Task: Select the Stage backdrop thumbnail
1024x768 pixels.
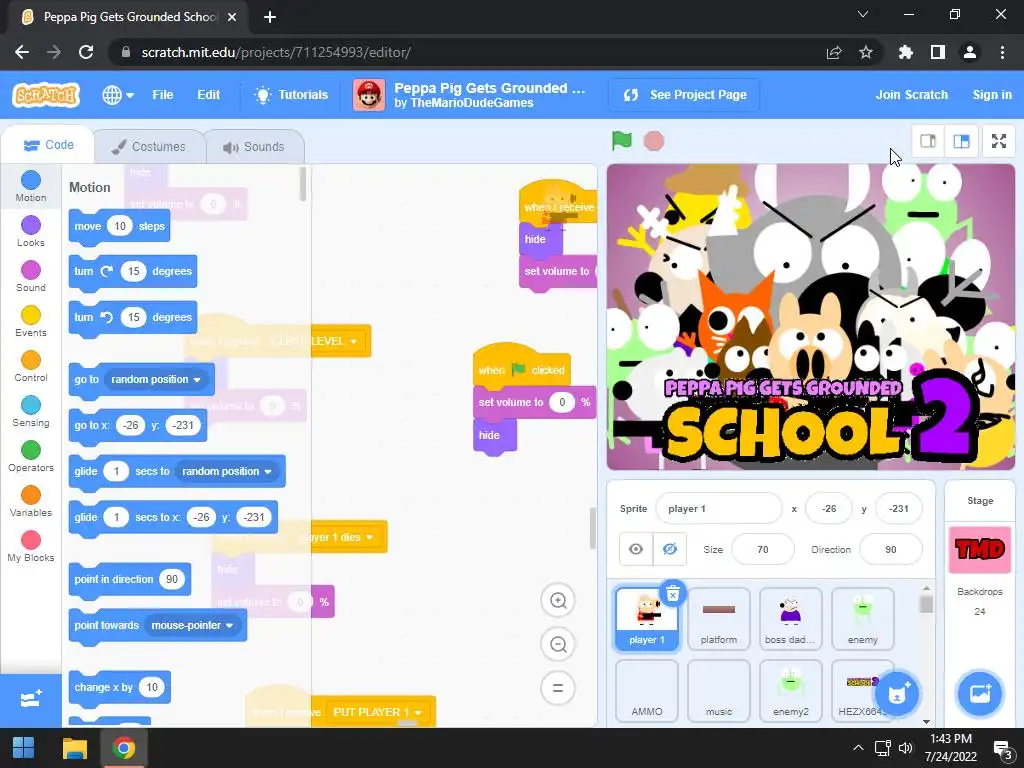Action: [x=980, y=550]
